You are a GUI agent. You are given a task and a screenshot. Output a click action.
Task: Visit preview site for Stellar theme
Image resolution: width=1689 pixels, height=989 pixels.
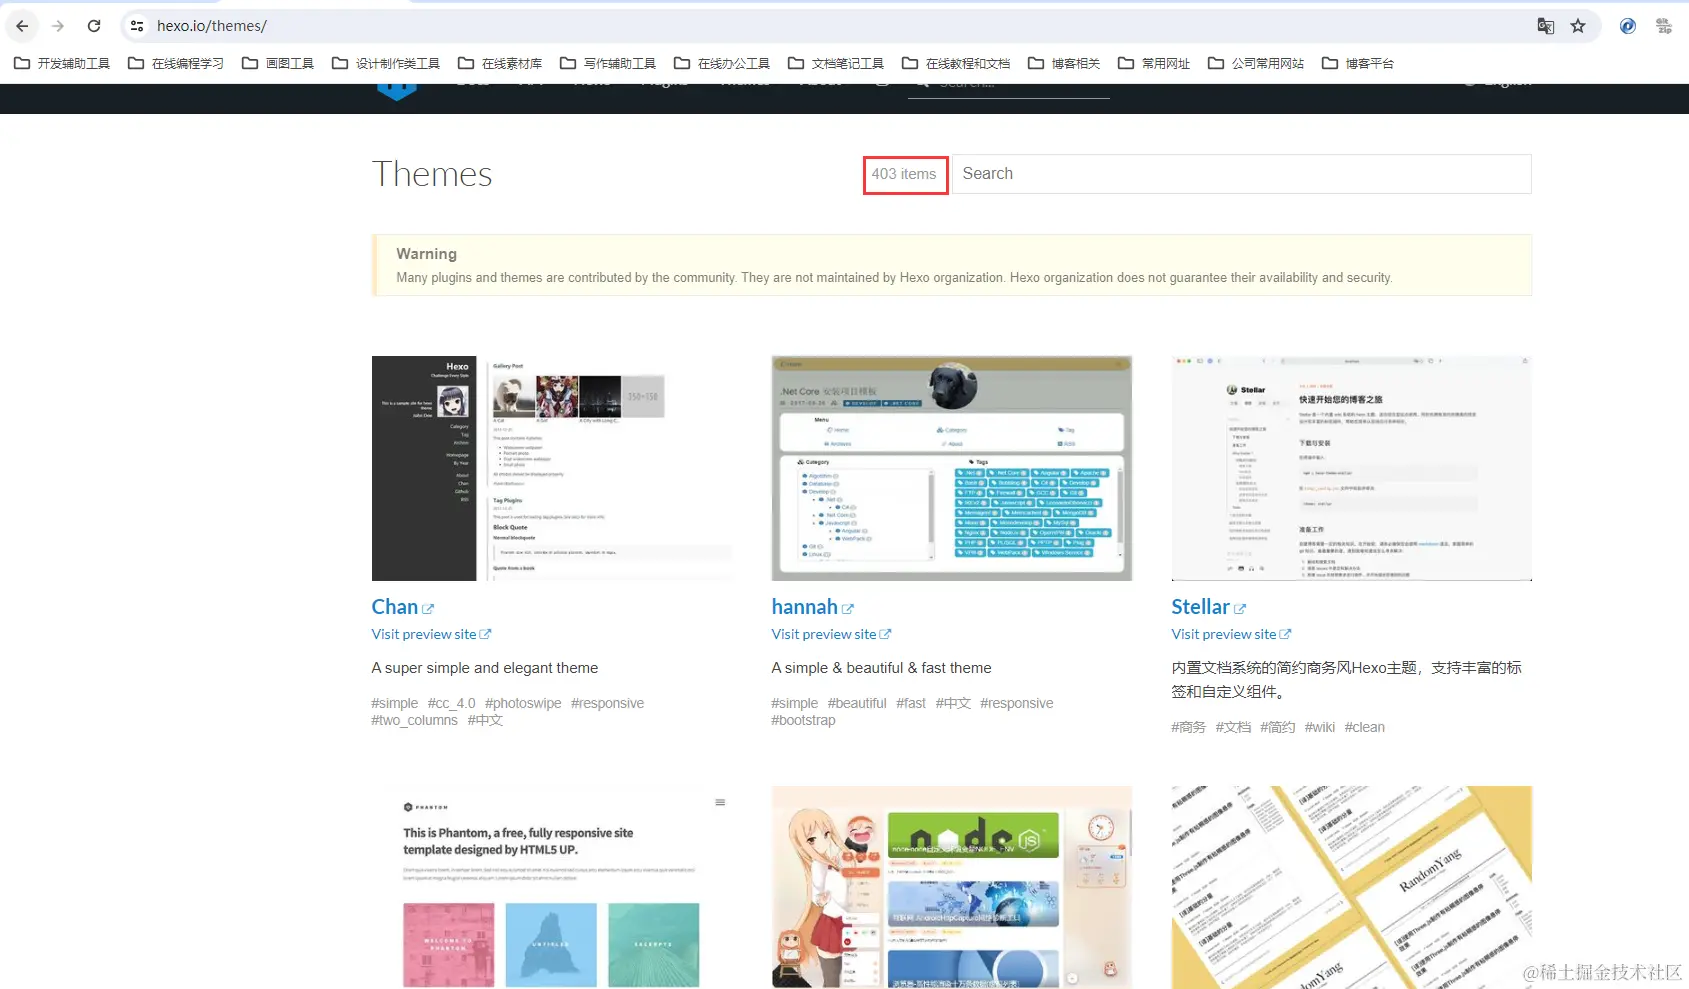tap(1231, 634)
